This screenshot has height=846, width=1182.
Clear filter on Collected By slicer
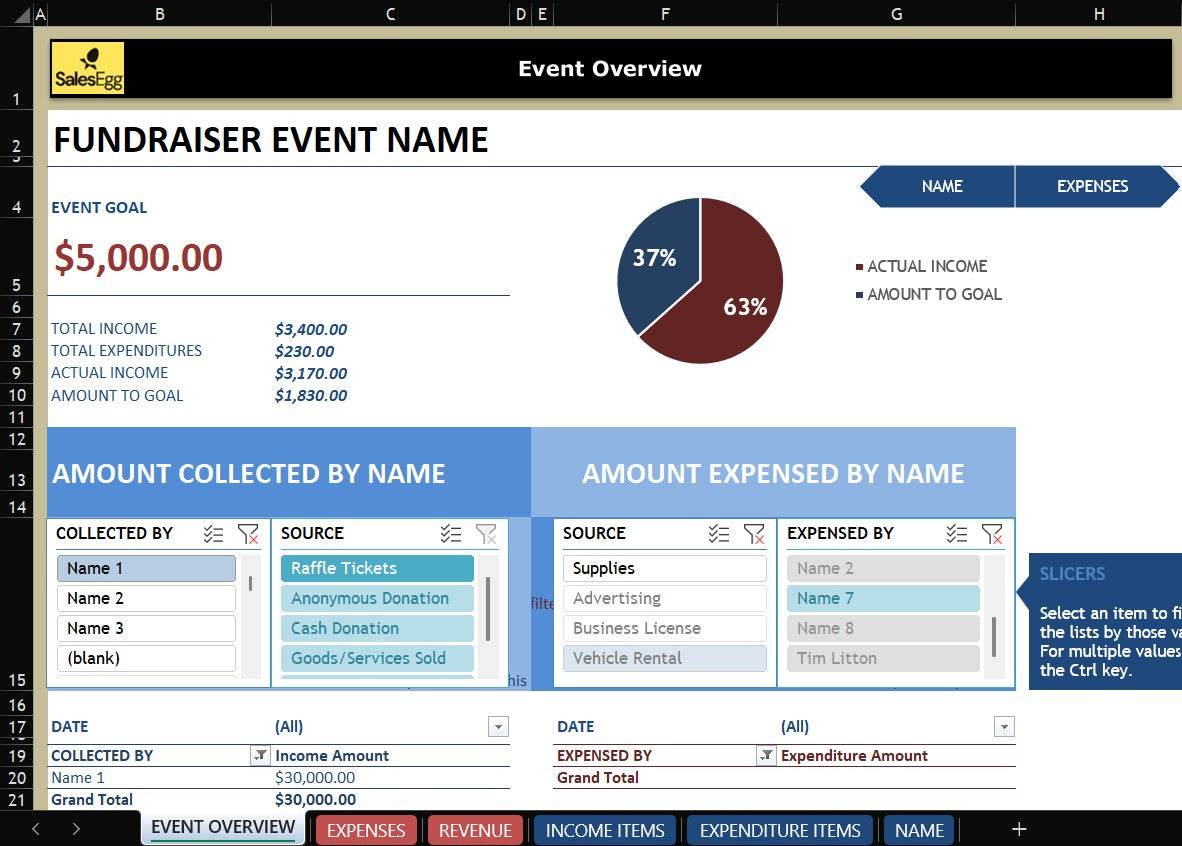pos(248,534)
